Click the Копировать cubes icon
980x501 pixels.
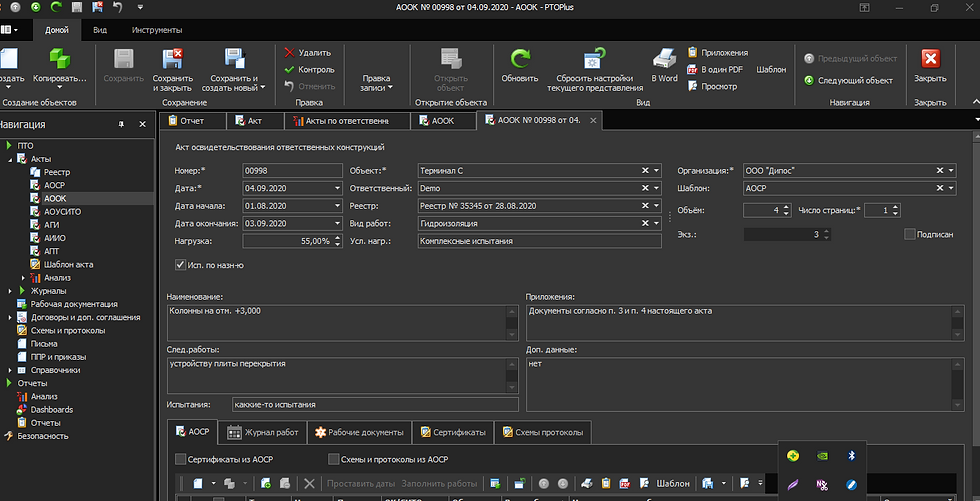click(x=60, y=59)
